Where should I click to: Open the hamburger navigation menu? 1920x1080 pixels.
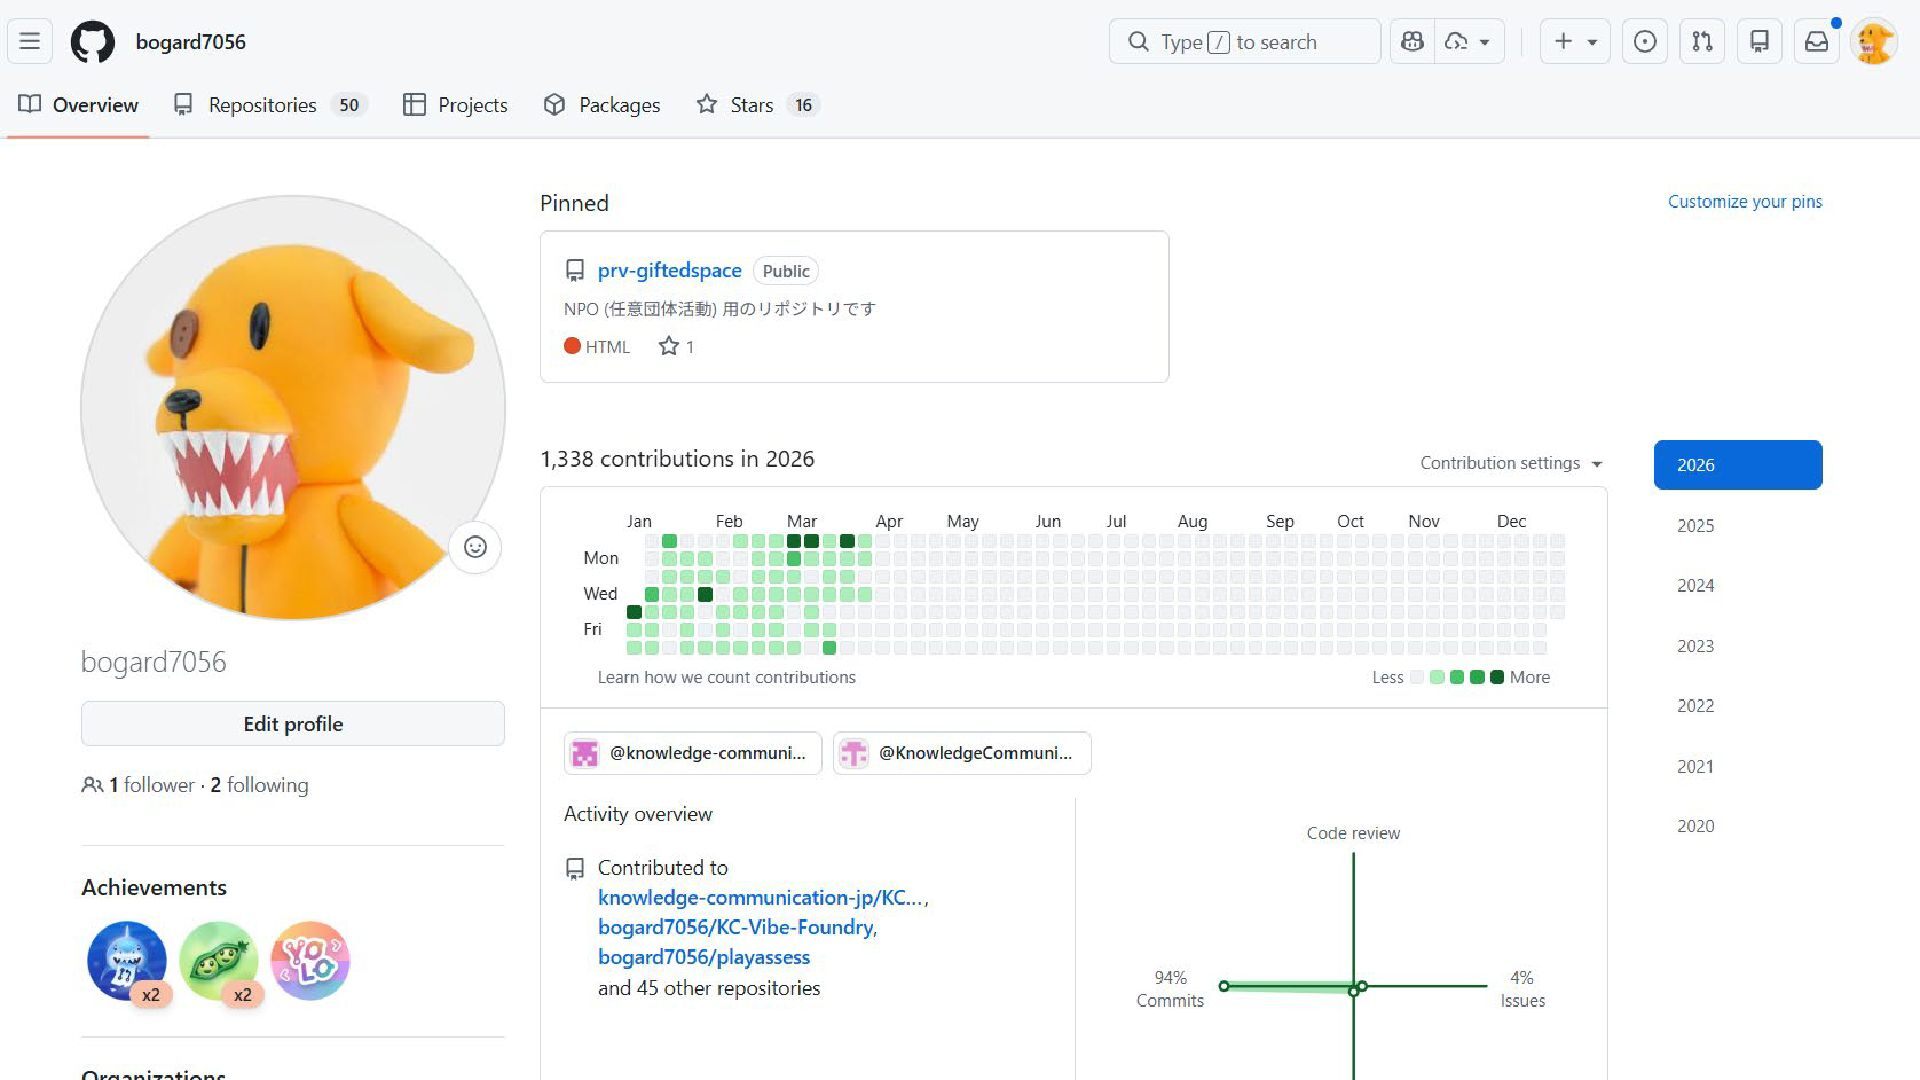point(30,42)
